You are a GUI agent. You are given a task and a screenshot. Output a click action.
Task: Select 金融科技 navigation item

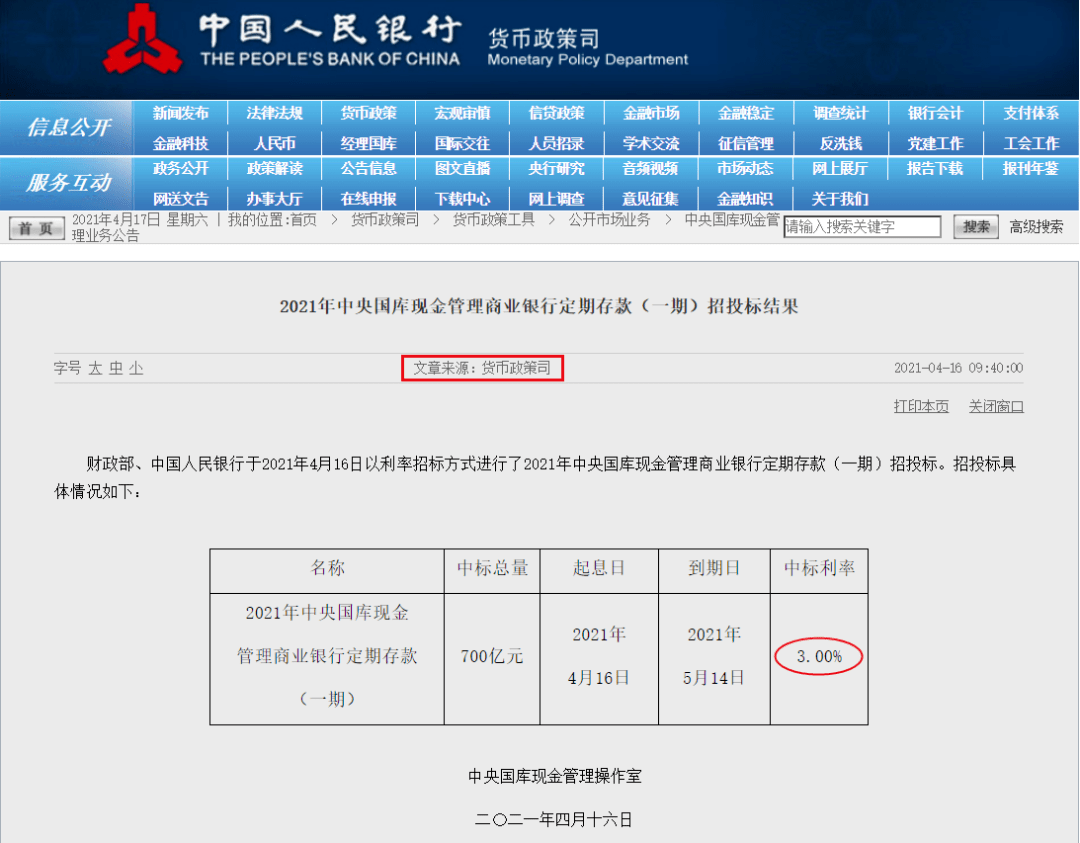tap(180, 143)
